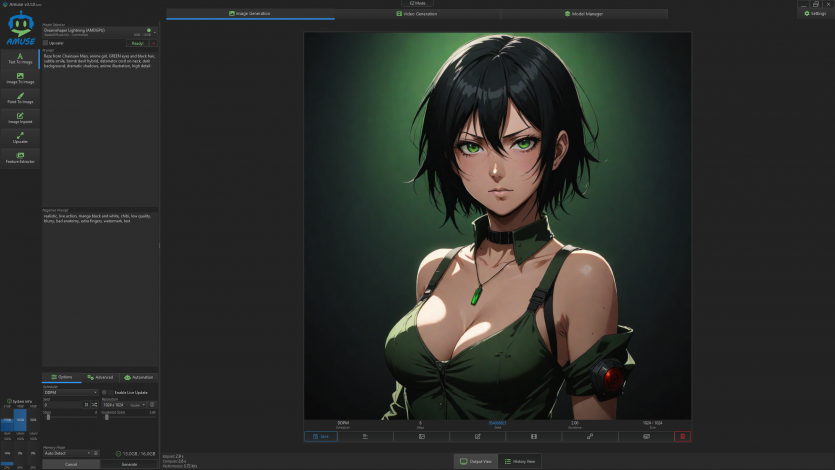Viewport: 835px width, 470px height.
Task: Switch to Paint To Image mode
Action: 20,98
